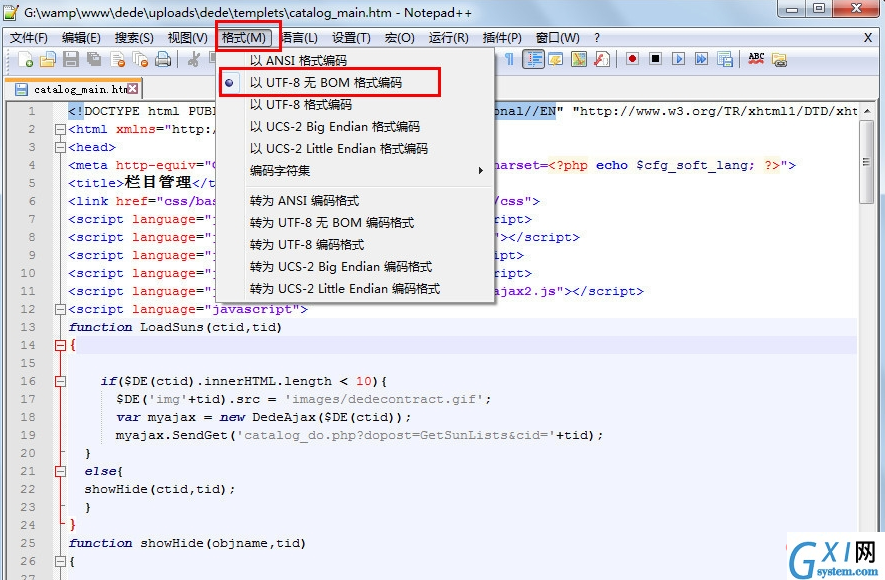This screenshot has width=885, height=580.
Task: Cut selection with the scissors icon
Action: click(x=194, y=59)
